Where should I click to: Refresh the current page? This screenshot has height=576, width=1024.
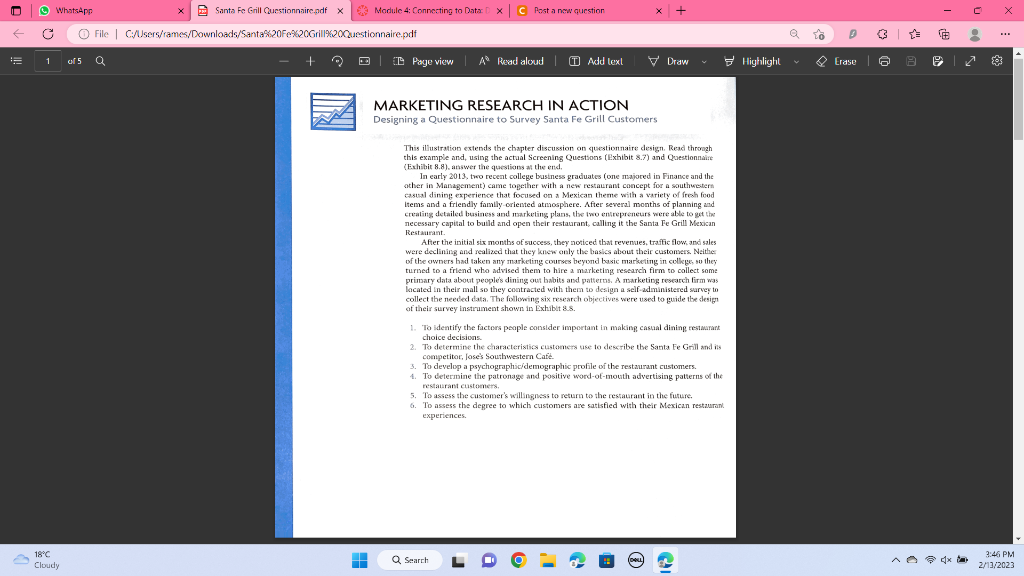pyautogui.click(x=48, y=34)
